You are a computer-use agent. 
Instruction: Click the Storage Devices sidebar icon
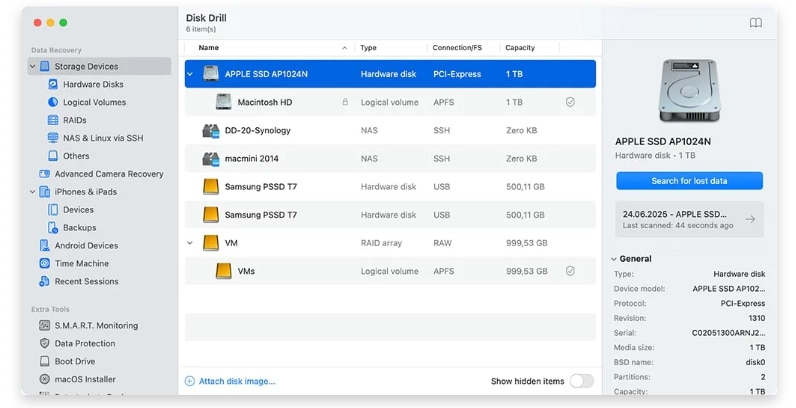coord(45,66)
